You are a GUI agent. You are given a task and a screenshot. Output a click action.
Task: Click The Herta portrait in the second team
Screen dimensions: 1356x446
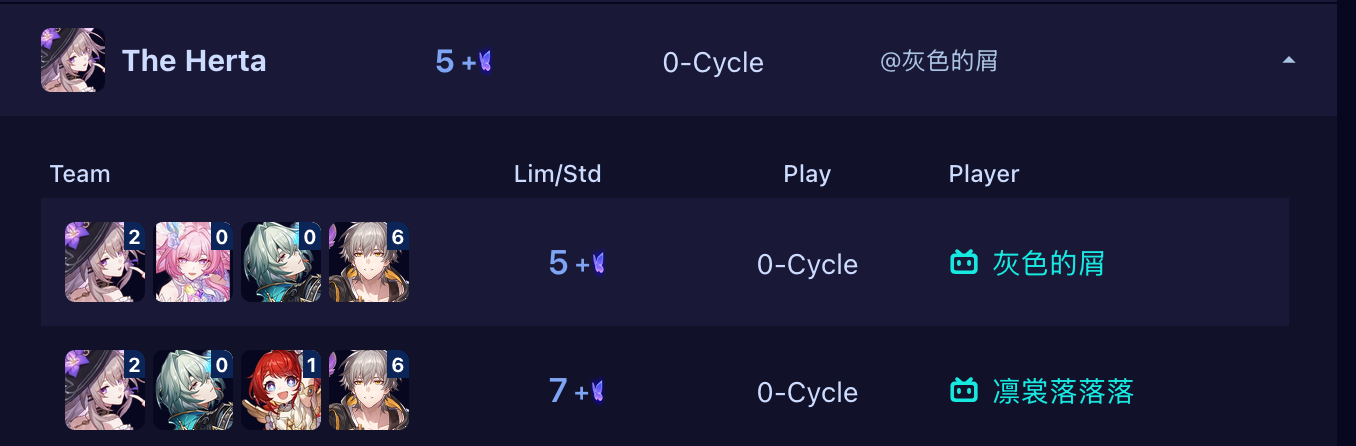point(105,390)
